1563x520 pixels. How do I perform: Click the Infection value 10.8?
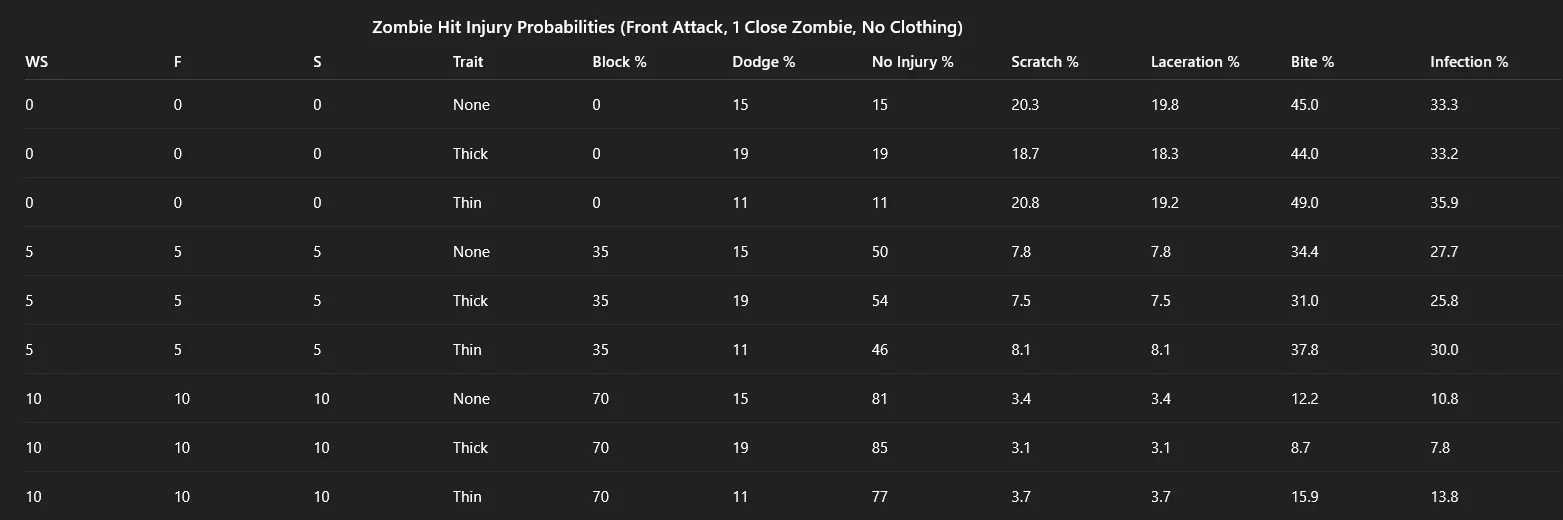pos(1444,399)
